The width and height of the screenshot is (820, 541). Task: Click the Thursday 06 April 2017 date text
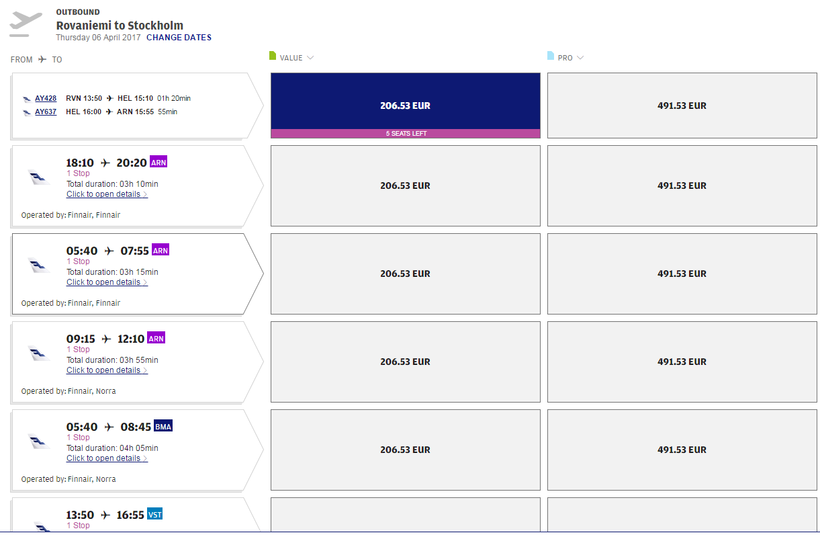98,38
